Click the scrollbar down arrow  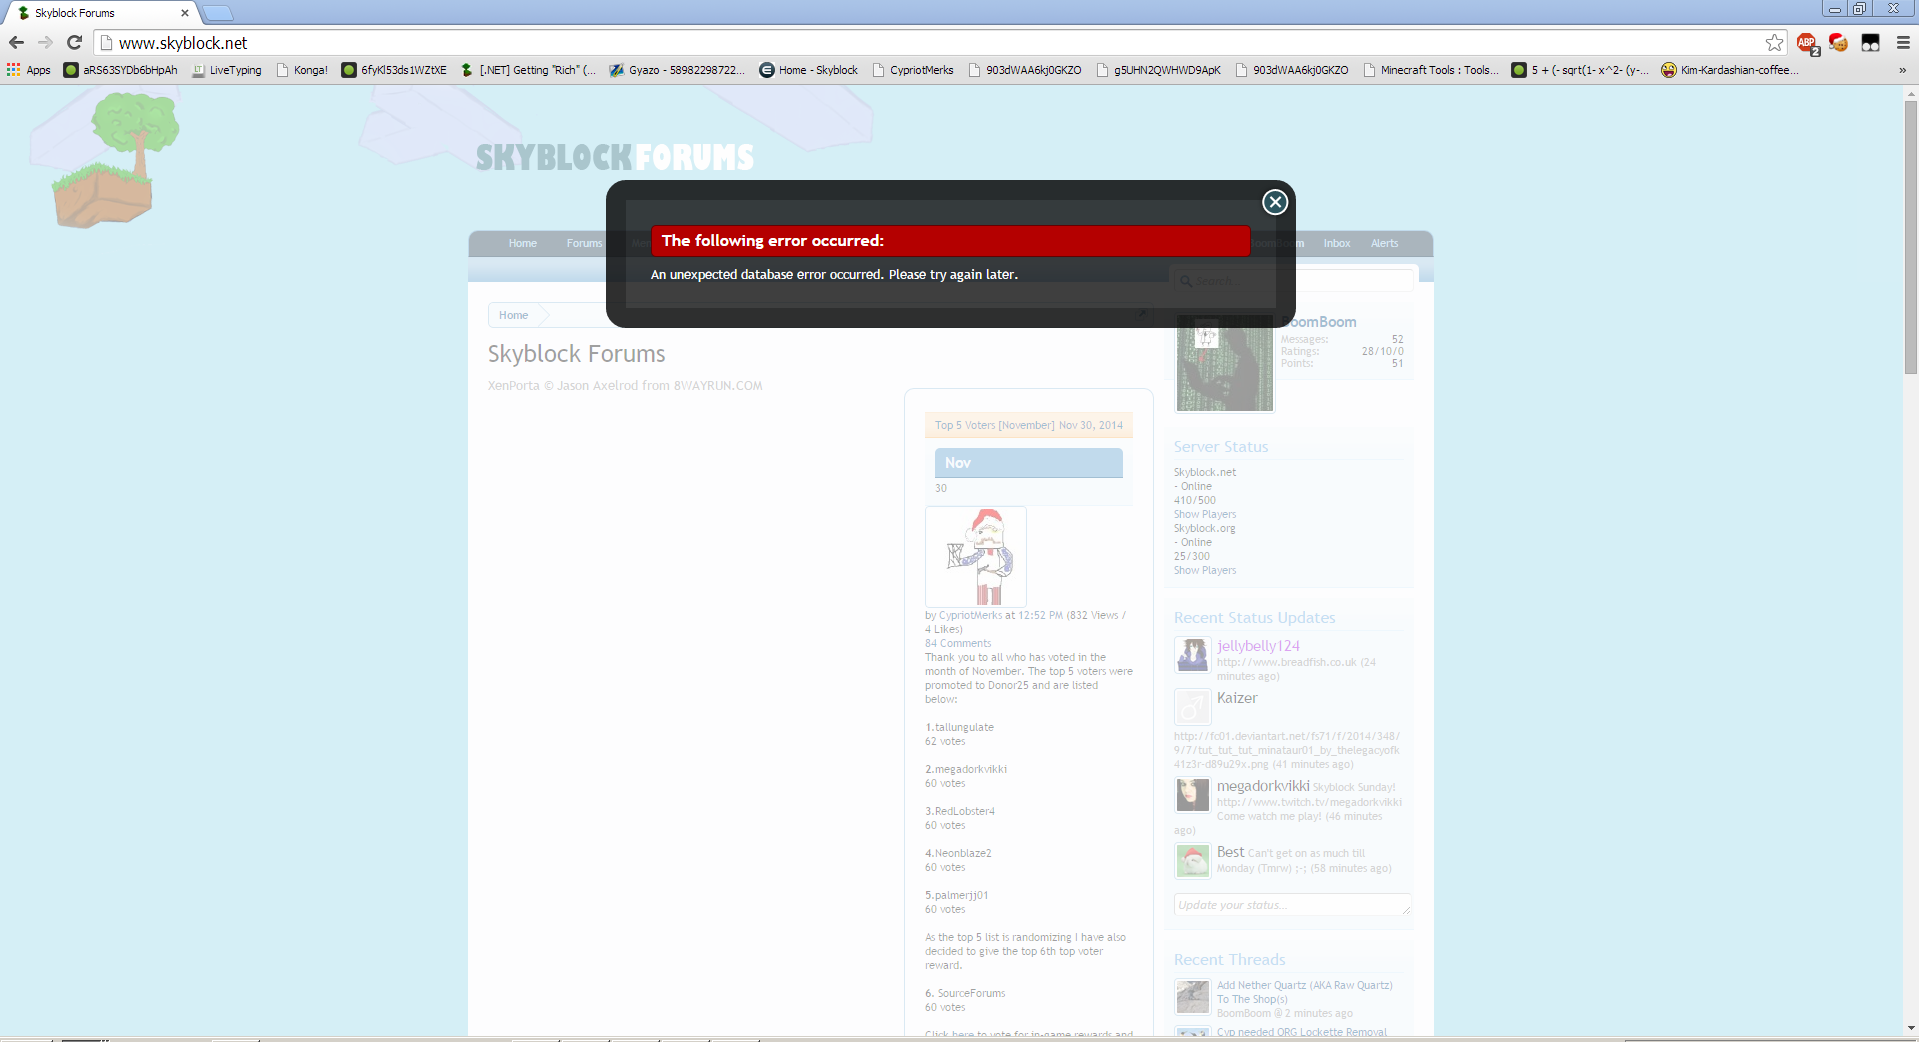(1910, 1027)
